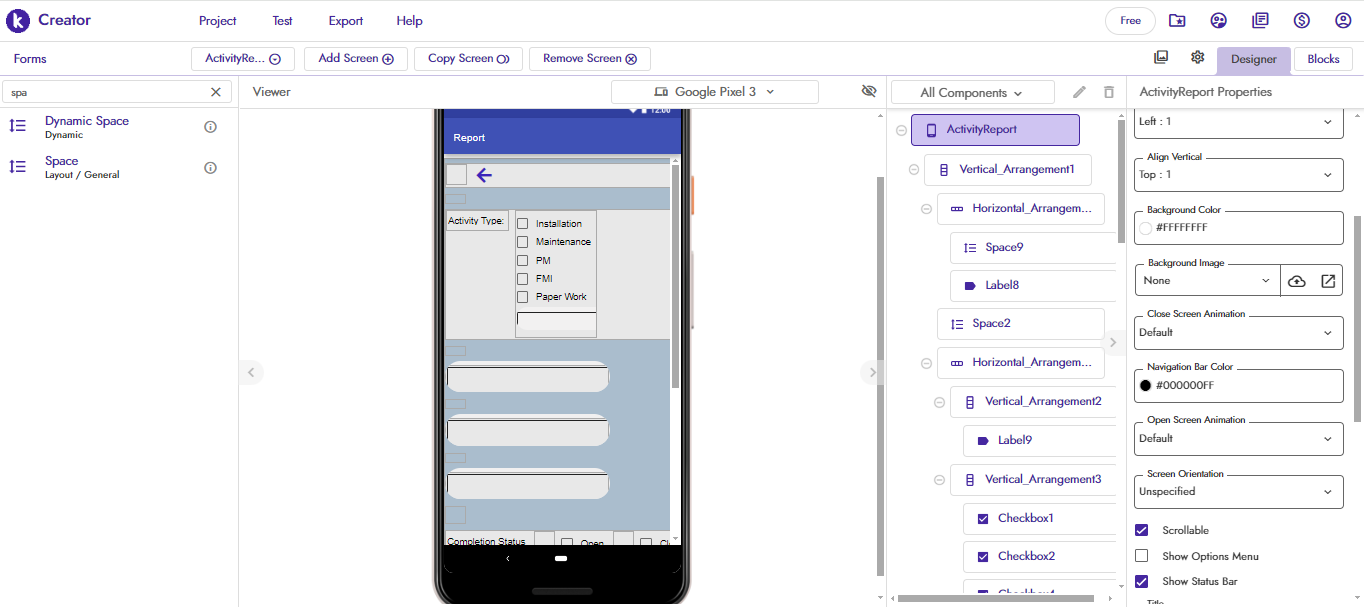Screen dimensions: 1364x608
Task: Select Label8 in the component tree
Action: [1002, 285]
